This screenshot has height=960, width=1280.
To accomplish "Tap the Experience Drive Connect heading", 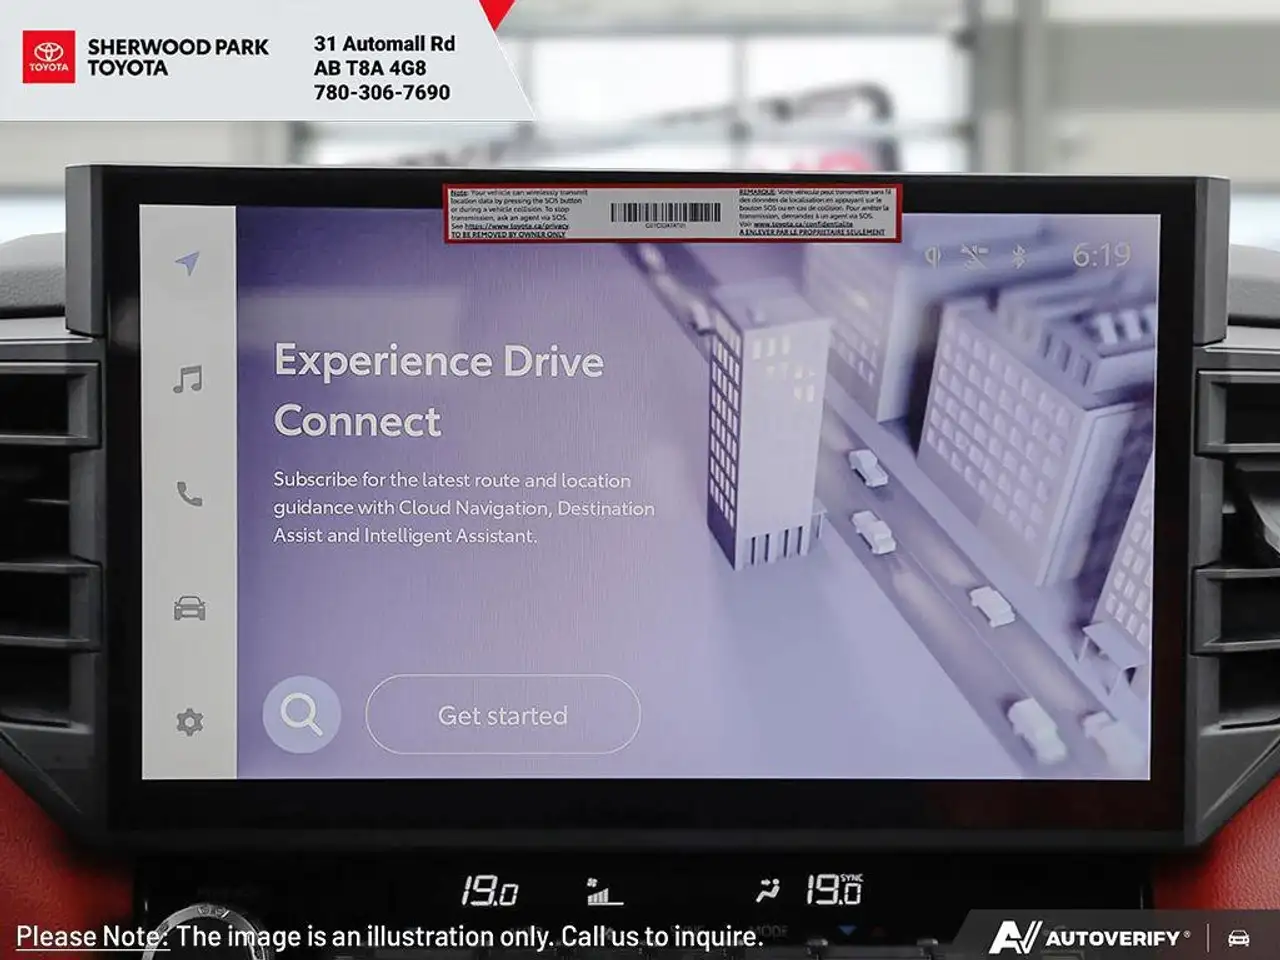I will click(439, 391).
